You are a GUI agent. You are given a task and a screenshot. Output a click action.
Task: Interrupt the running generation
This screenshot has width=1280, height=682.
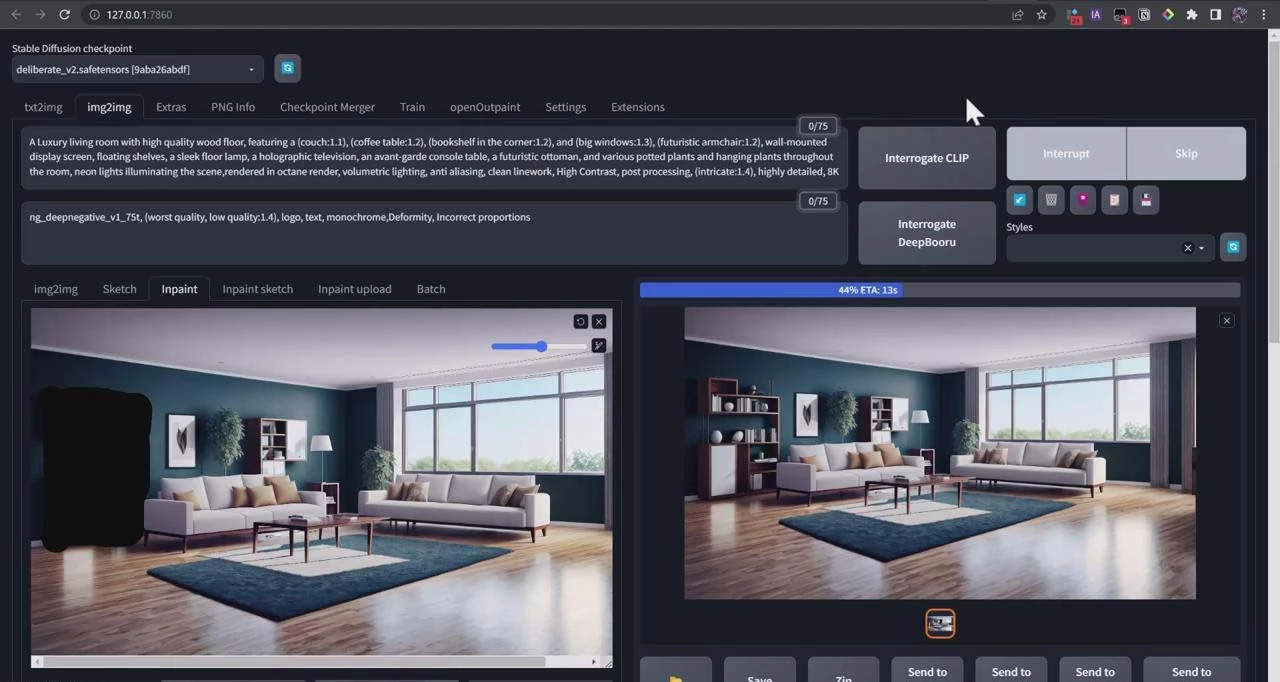(1066, 153)
